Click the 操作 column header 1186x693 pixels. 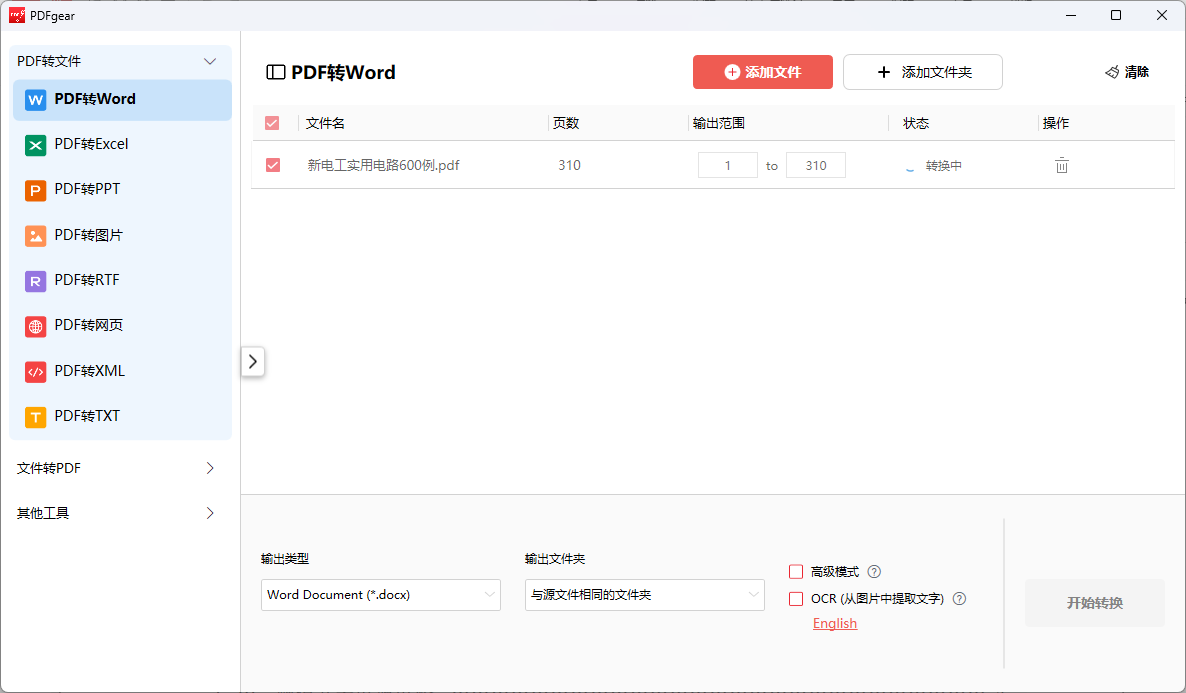tap(1056, 123)
